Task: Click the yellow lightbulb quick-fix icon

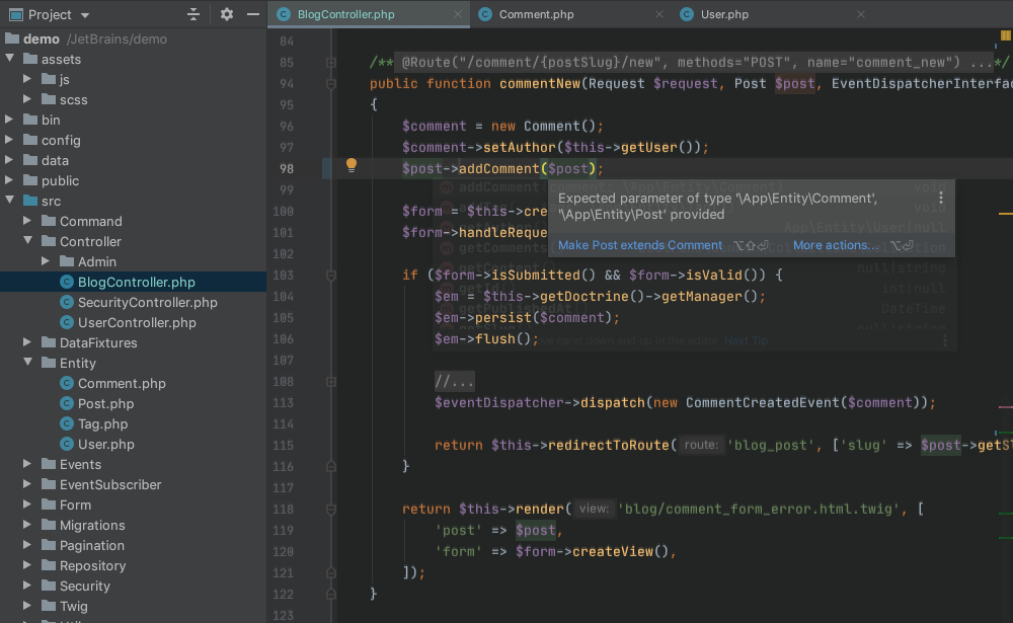Action: click(351, 166)
